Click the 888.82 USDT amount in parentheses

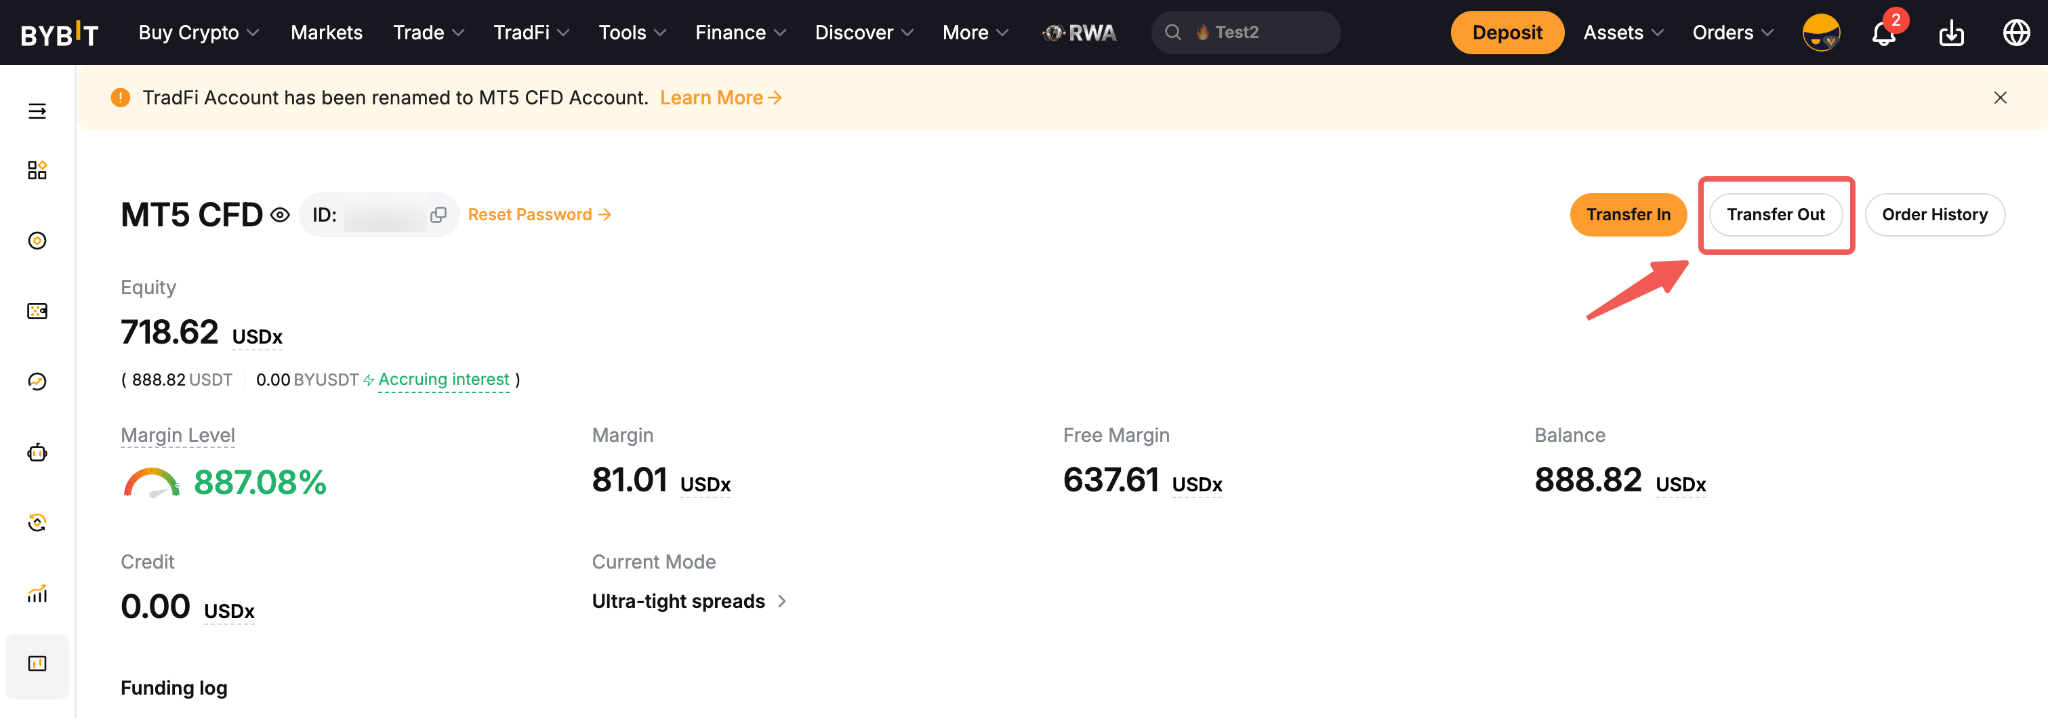click(x=182, y=380)
